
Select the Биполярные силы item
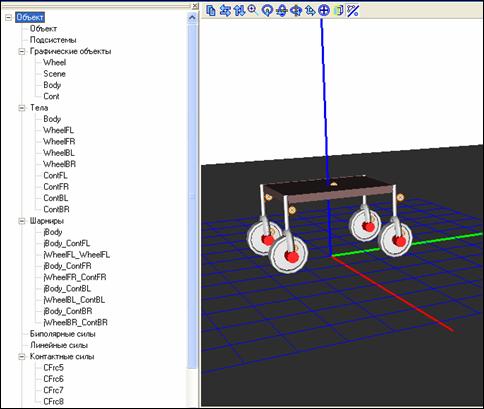(63, 334)
